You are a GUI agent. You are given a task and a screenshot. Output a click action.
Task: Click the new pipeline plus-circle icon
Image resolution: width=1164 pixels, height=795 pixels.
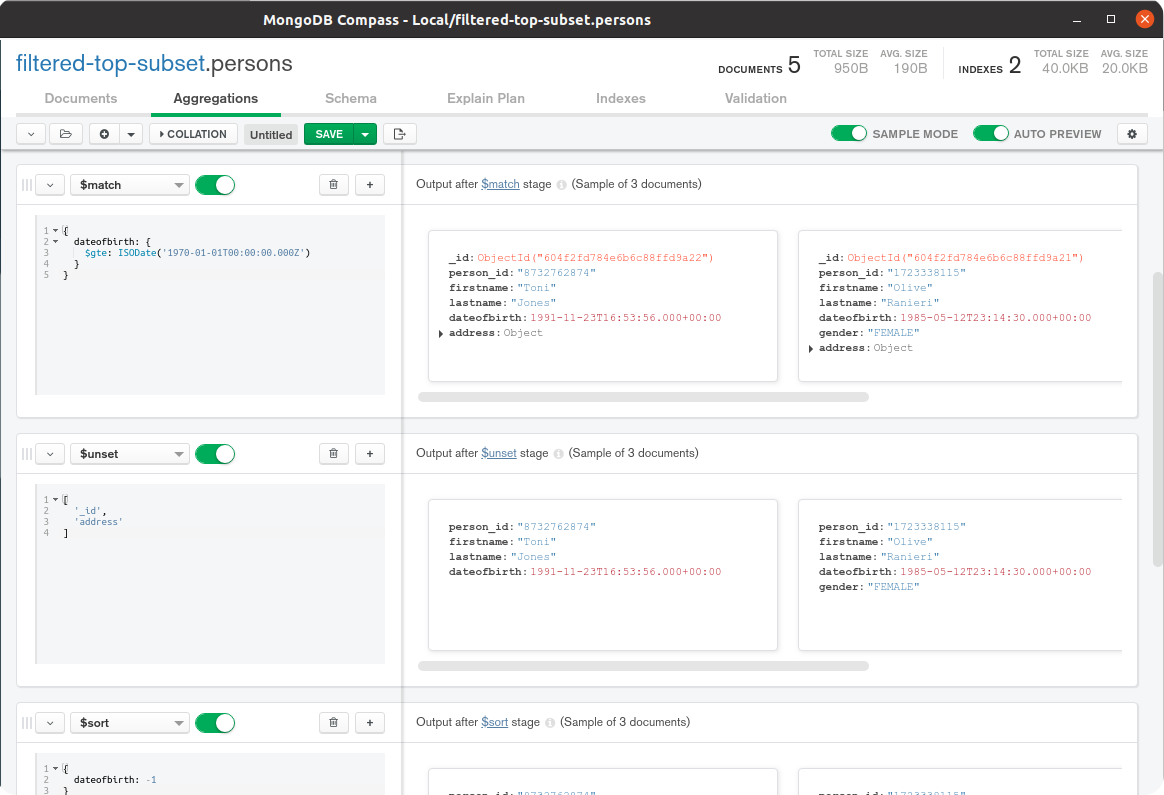(x=105, y=134)
